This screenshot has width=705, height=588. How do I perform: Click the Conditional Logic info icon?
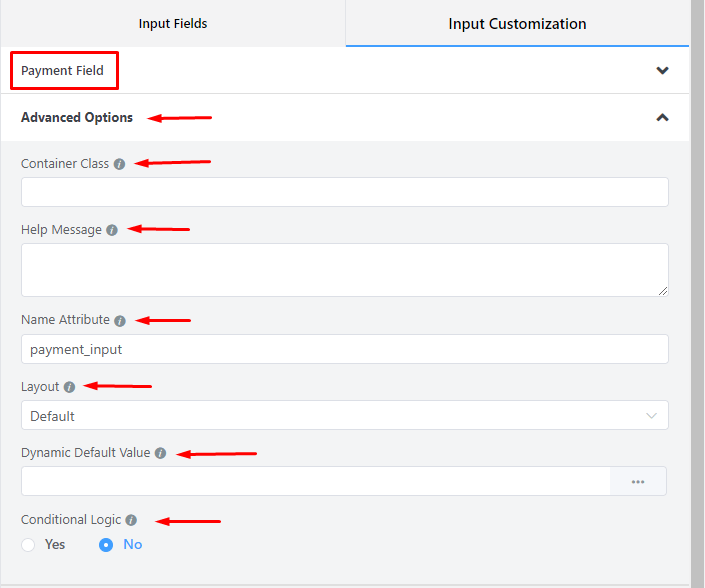pos(131,520)
